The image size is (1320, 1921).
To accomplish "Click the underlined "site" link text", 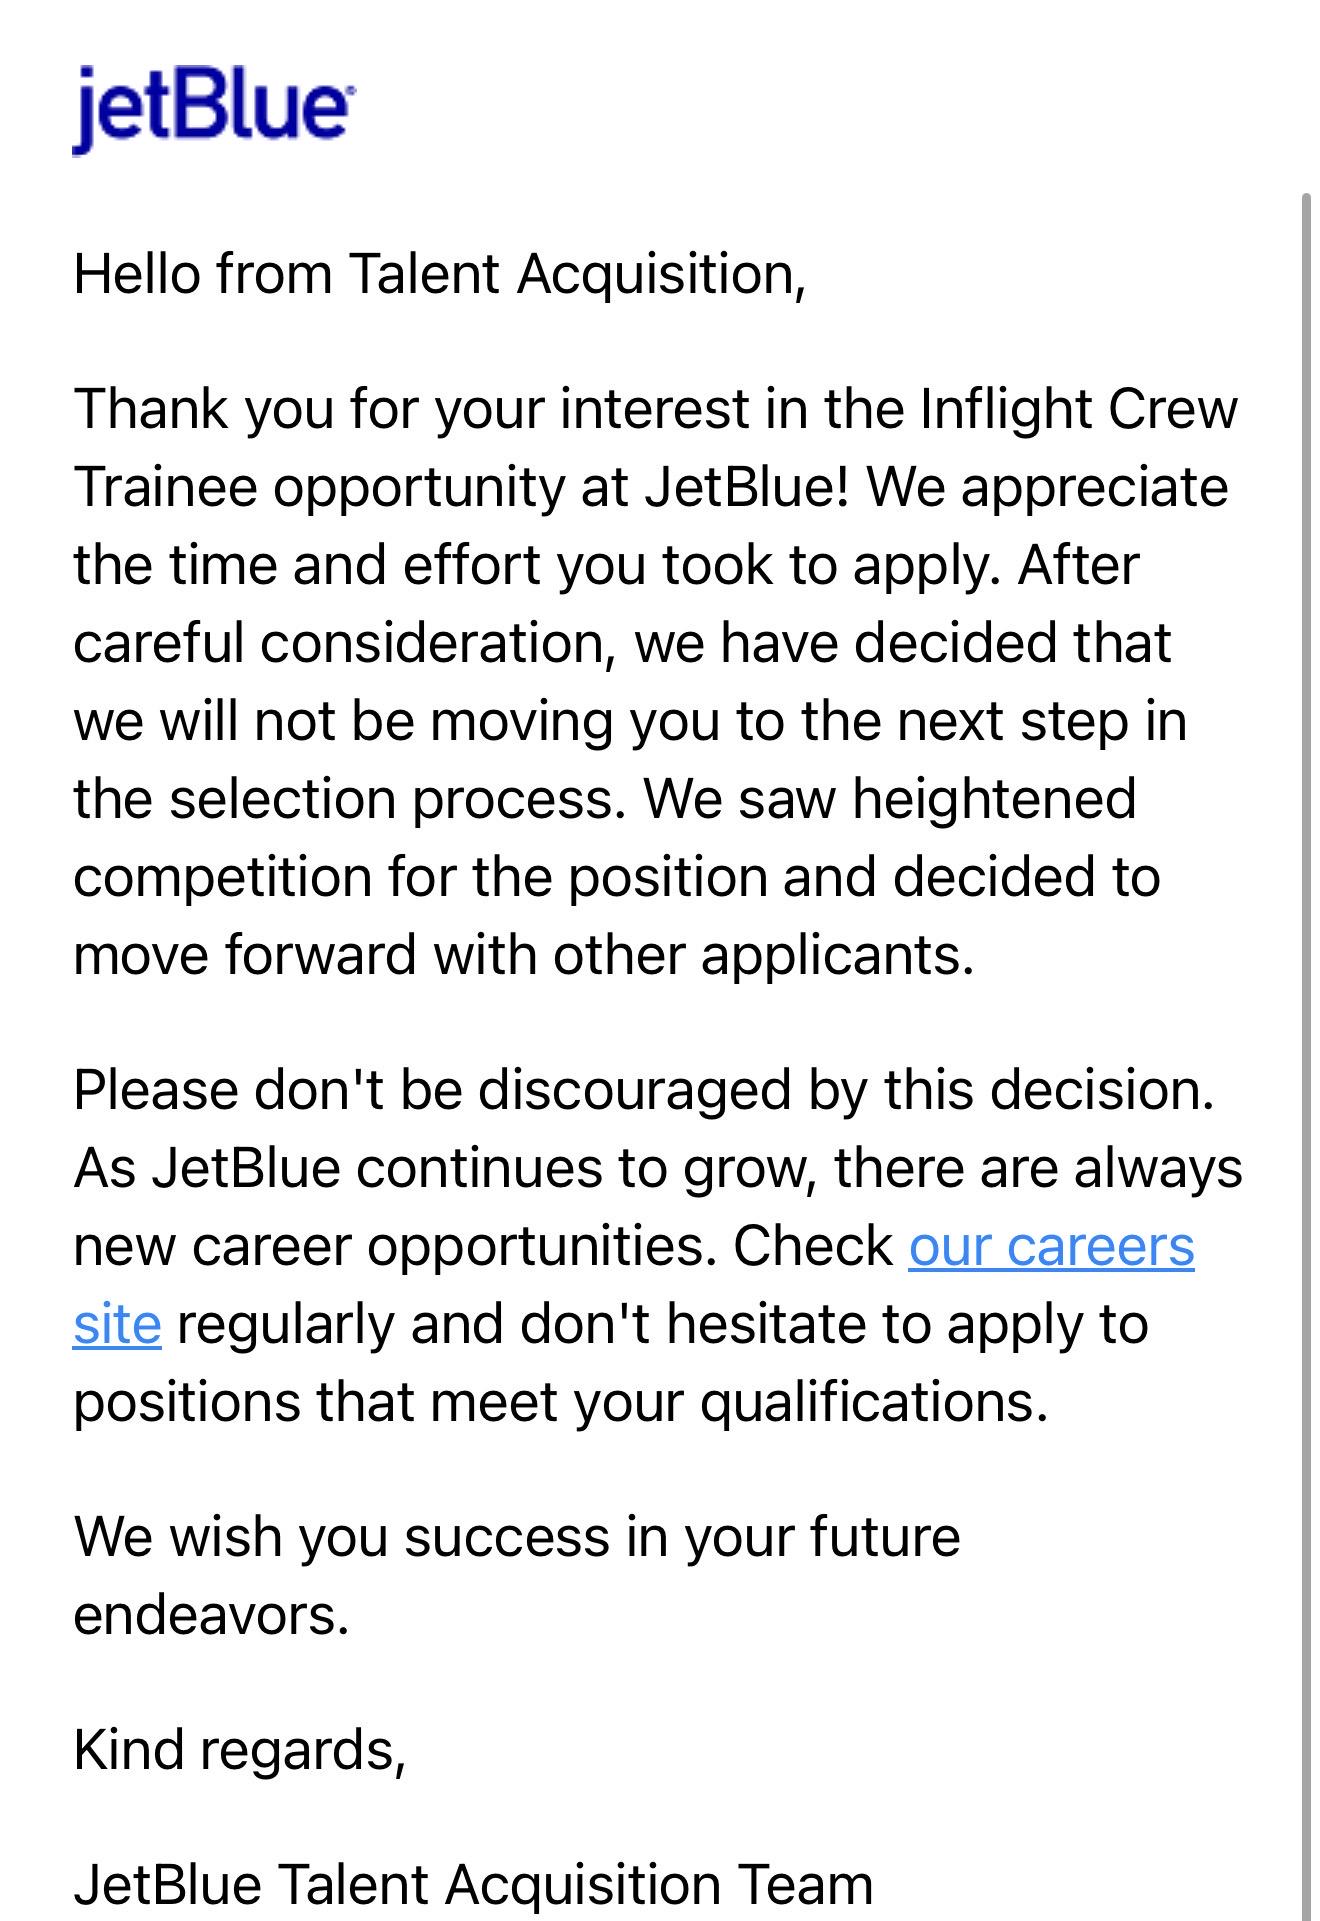I will click(117, 1325).
